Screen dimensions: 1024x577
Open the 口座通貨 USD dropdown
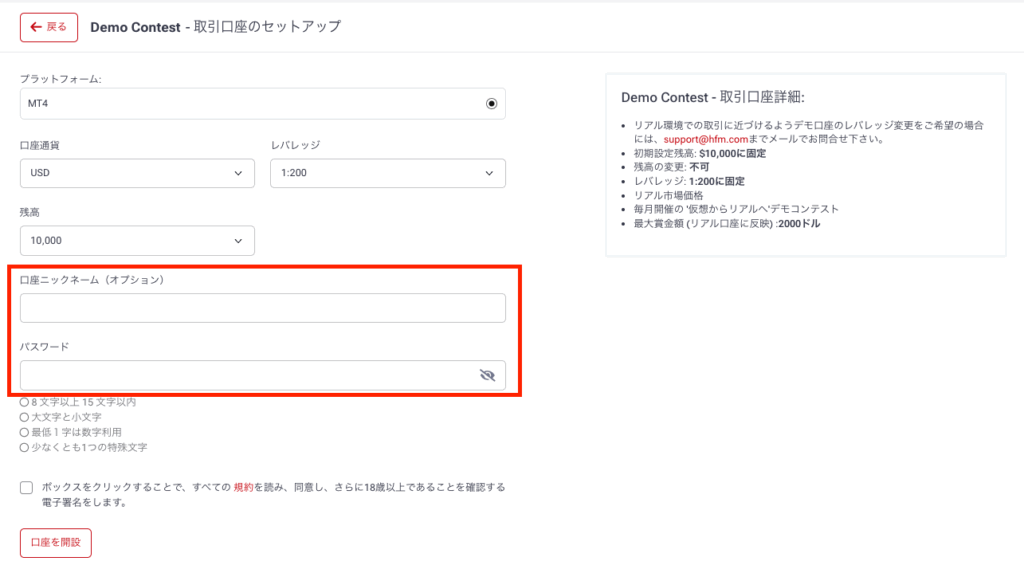click(137, 173)
